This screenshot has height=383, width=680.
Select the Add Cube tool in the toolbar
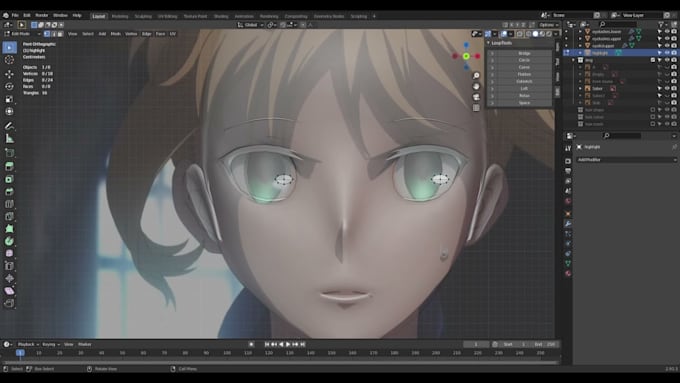[x=10, y=153]
